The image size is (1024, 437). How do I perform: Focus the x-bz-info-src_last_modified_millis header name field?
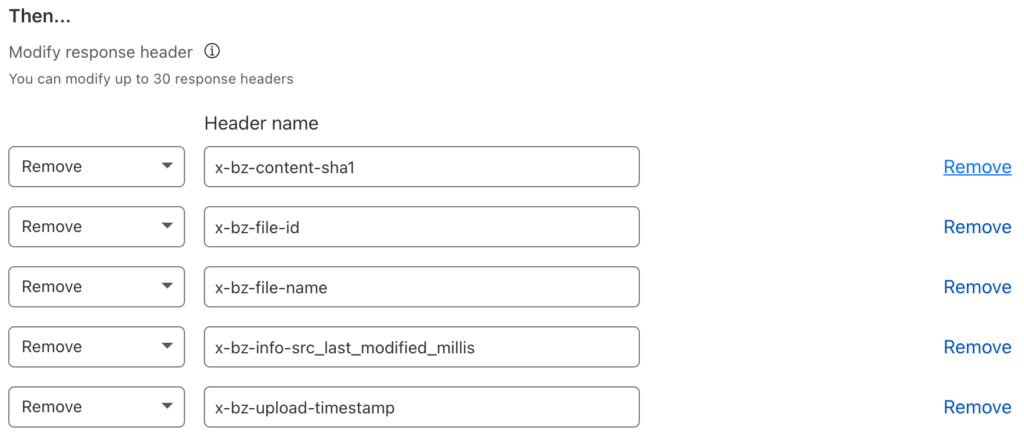click(421, 347)
